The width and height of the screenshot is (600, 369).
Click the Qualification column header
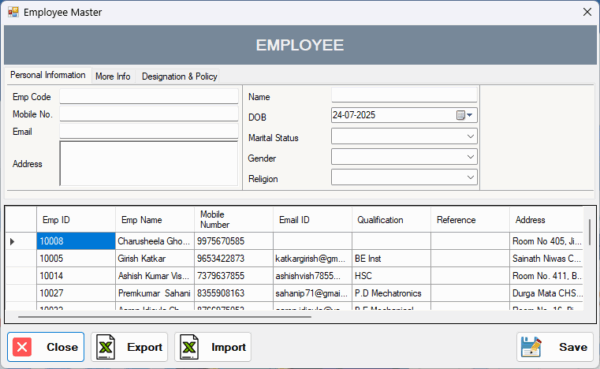coord(391,220)
